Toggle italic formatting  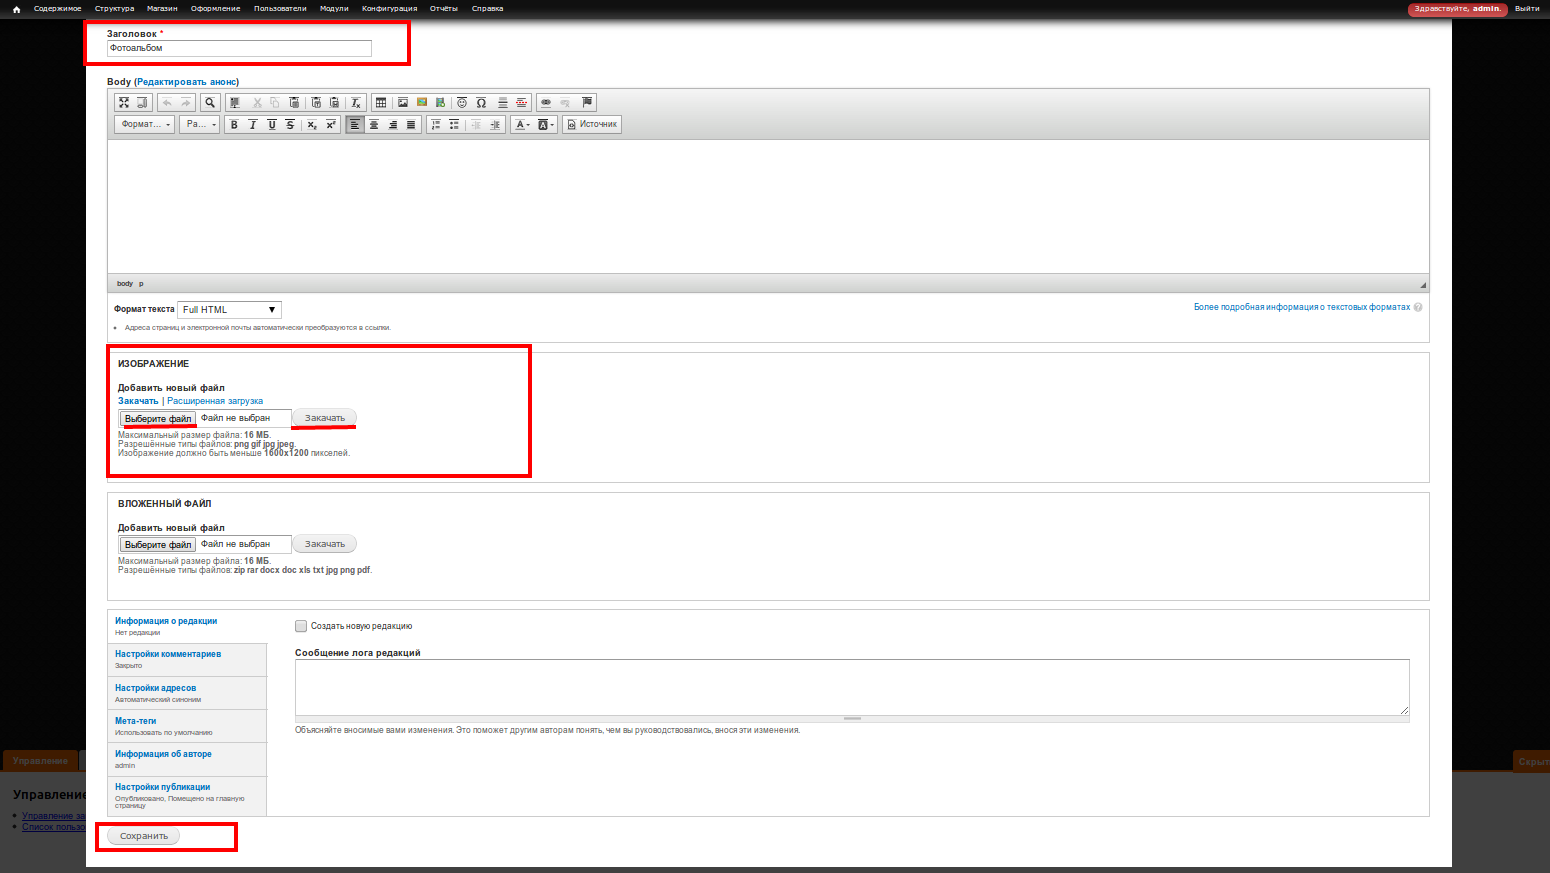point(253,125)
